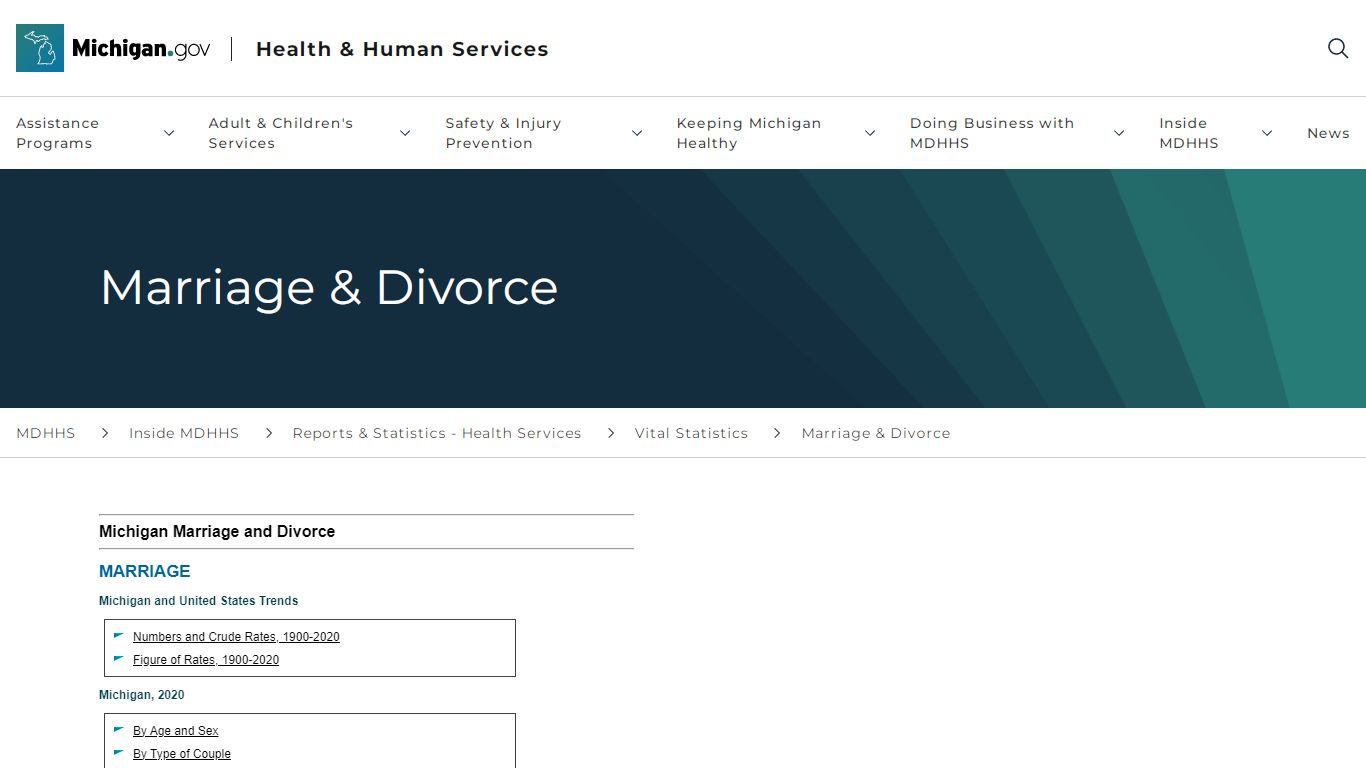Open the By Type of Couple link

click(x=182, y=754)
